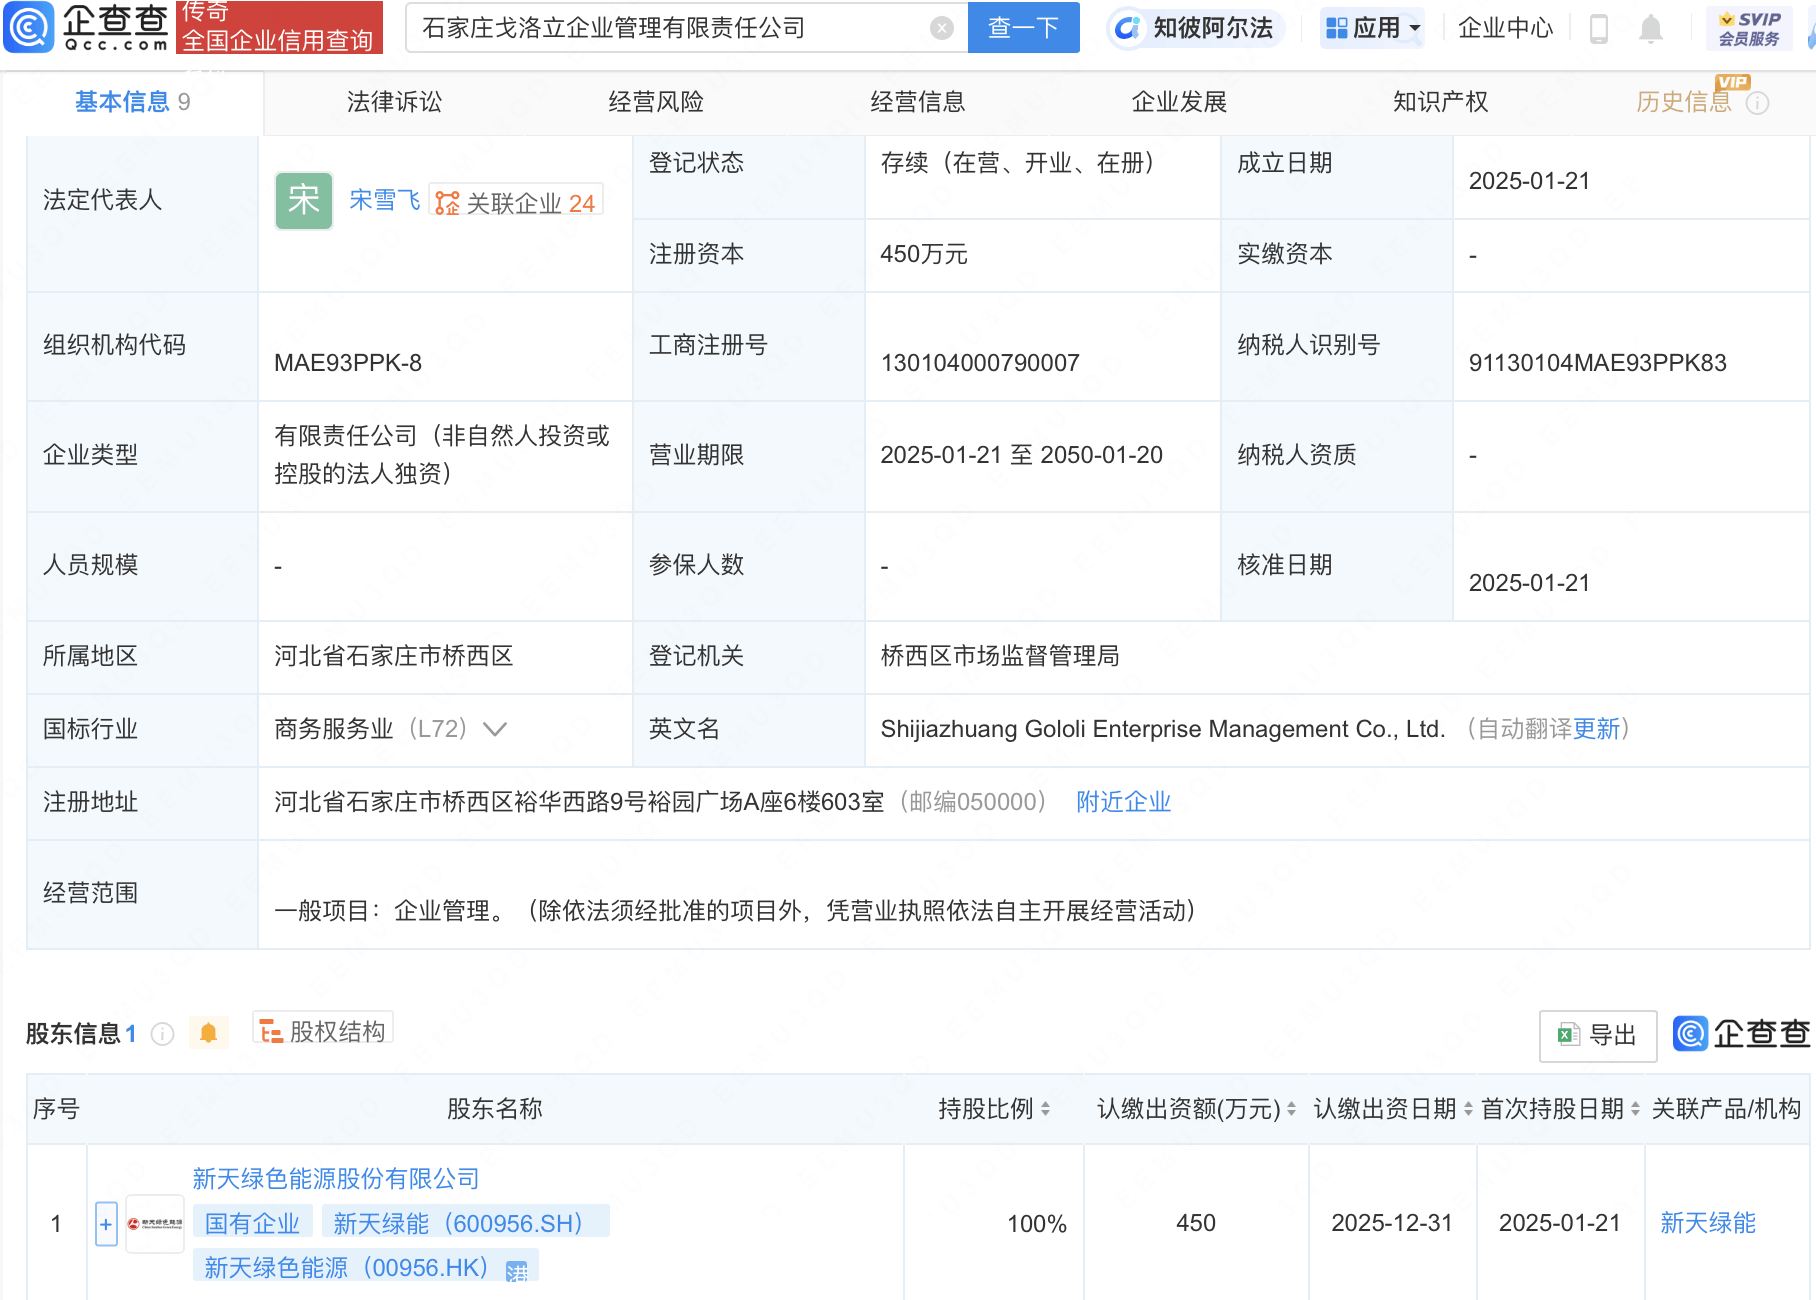Click the notification bell in the header
1816x1300 pixels.
[x=1651, y=29]
